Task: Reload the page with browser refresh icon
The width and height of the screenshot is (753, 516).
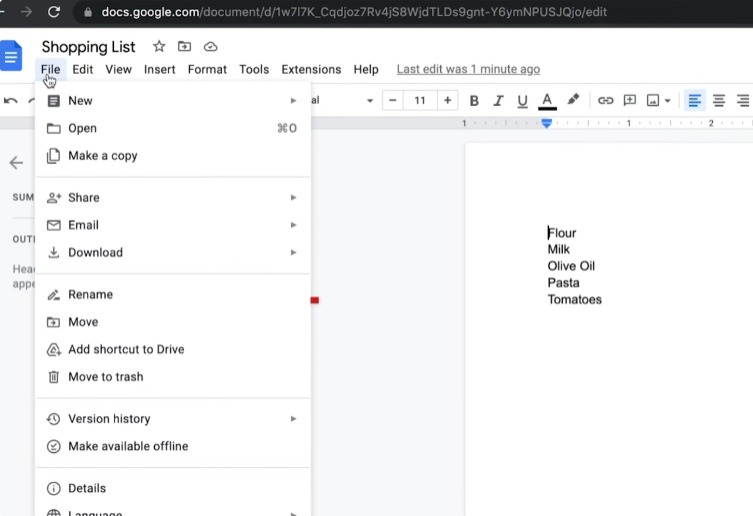Action: click(54, 12)
